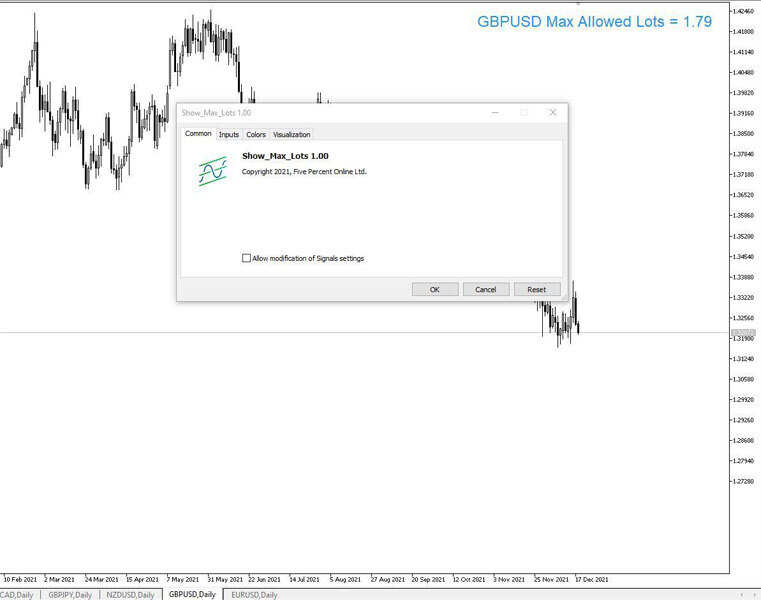Click the chart shift triangle marker at top
This screenshot has height=600, width=761.
(x=577, y=4)
